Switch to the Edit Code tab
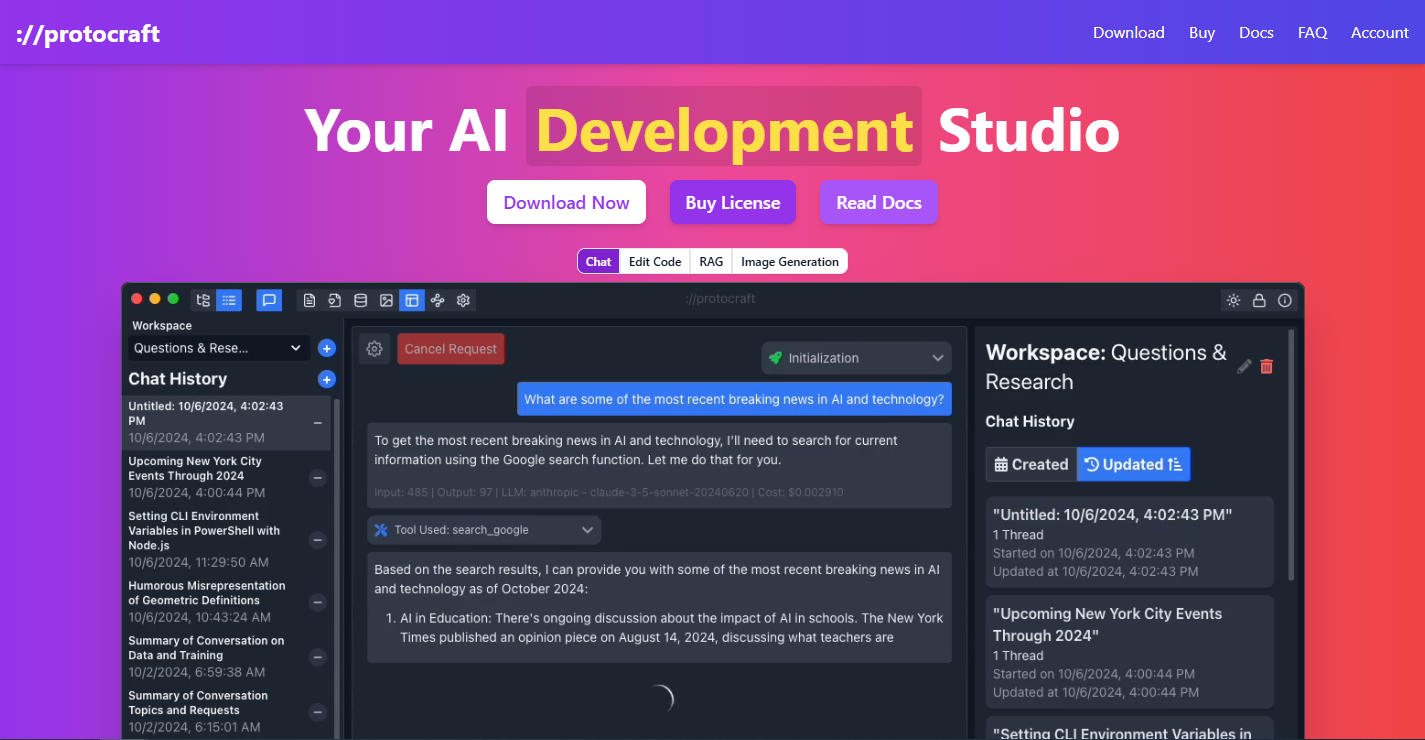This screenshot has width=1425, height=740. (655, 261)
